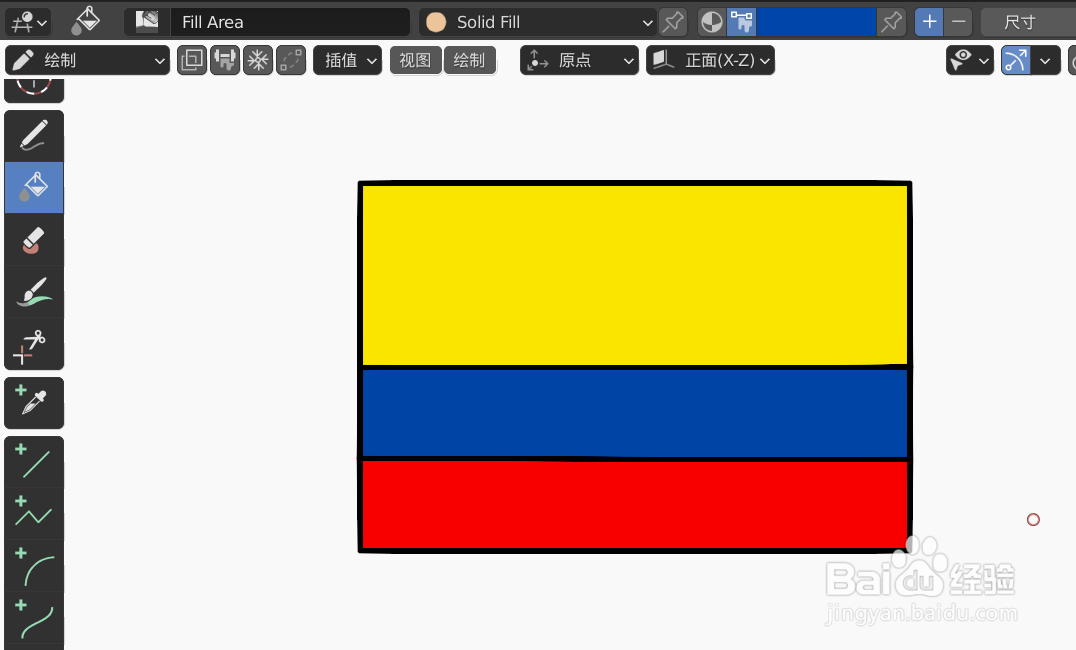
Task: Switch to Material color mode
Action: coord(712,22)
